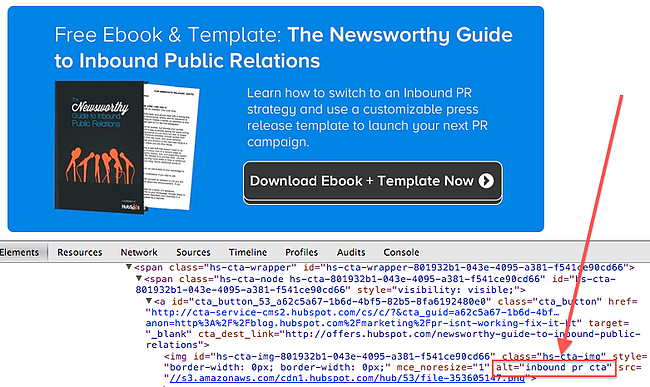The height and width of the screenshot is (387, 650).
Task: Open the Profiles tab
Action: click(x=301, y=252)
